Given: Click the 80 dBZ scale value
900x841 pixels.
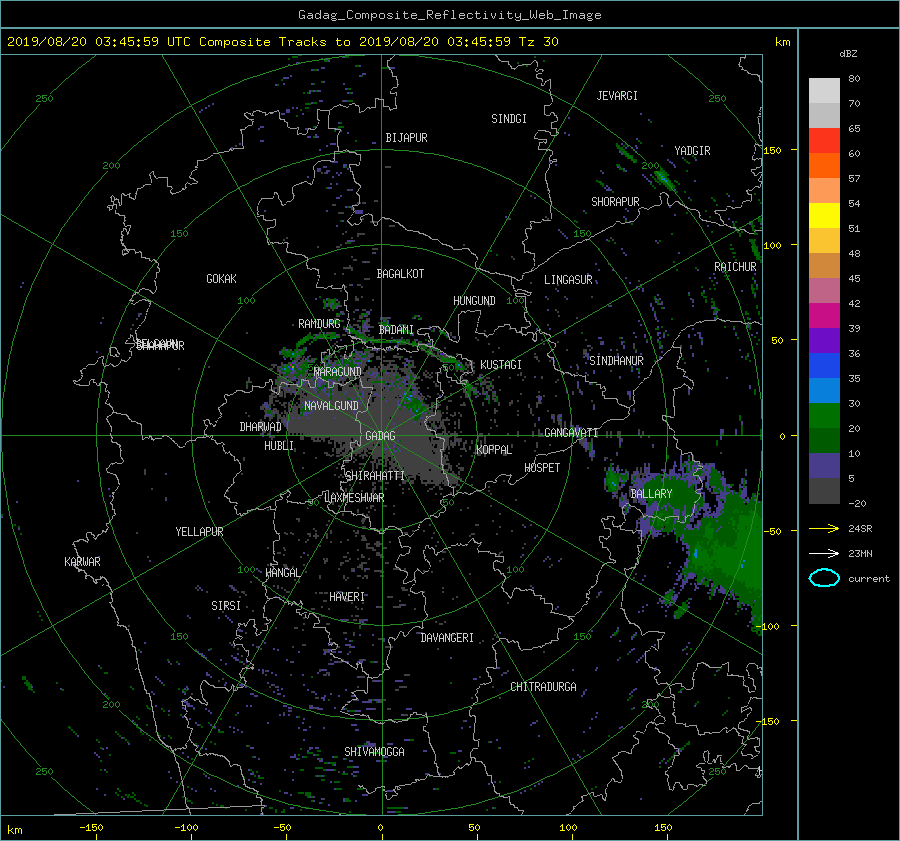Looking at the screenshot, I should (x=854, y=78).
